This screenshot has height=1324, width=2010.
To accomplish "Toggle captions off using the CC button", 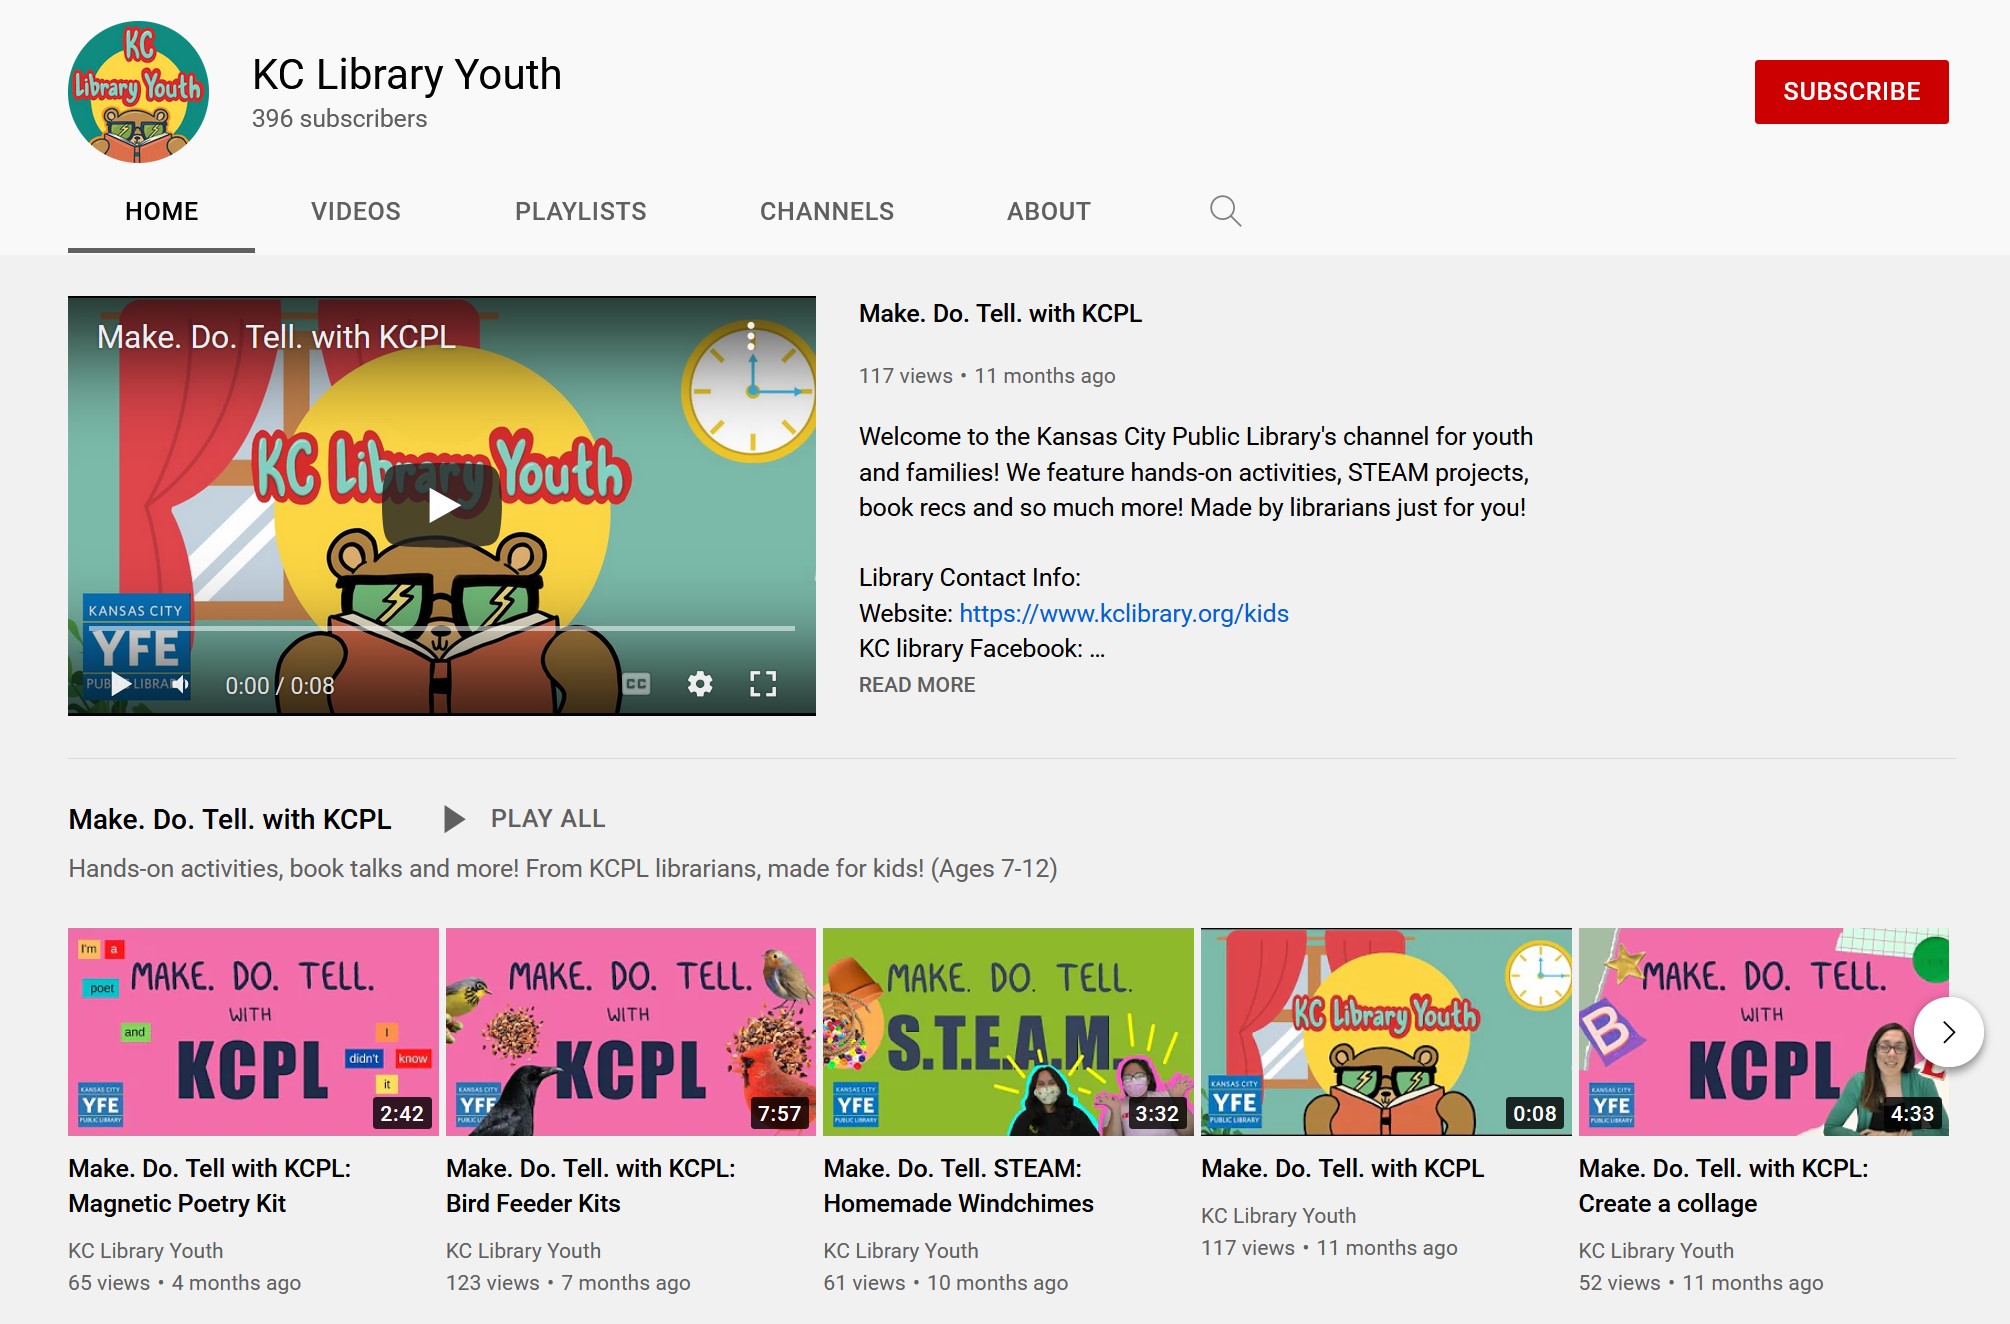I will 637,684.
